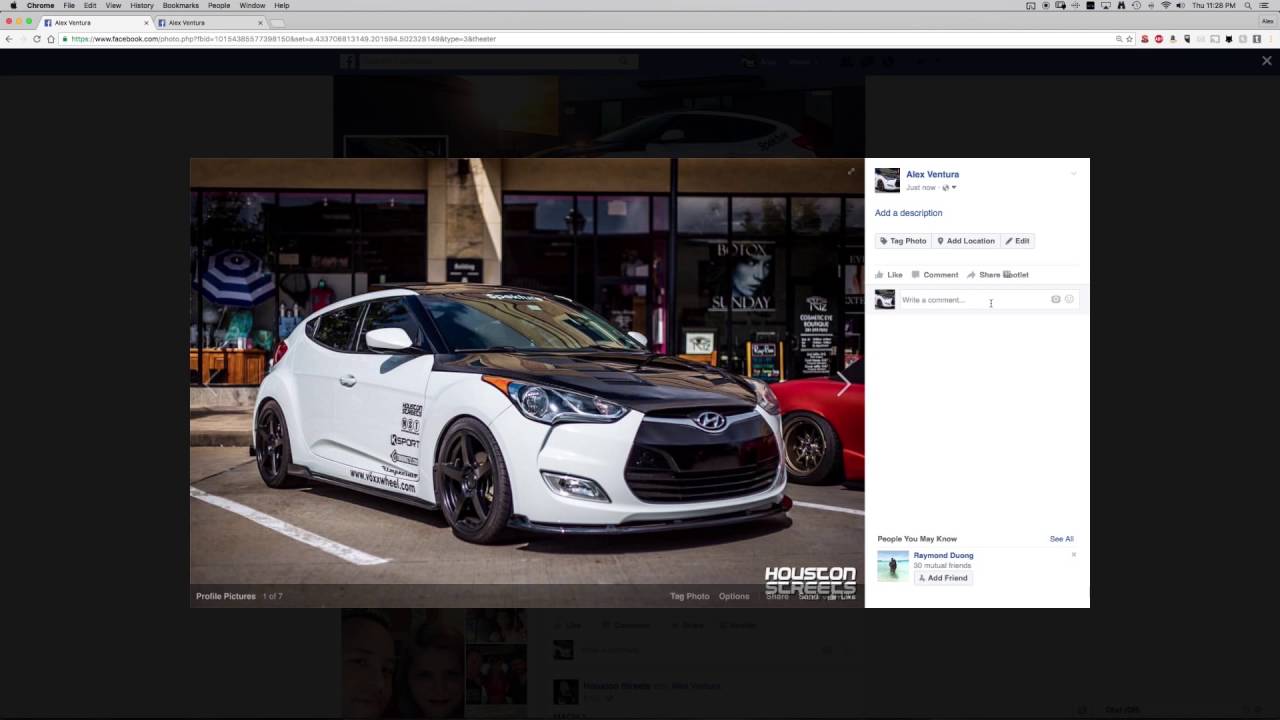Like the photo

(889, 275)
